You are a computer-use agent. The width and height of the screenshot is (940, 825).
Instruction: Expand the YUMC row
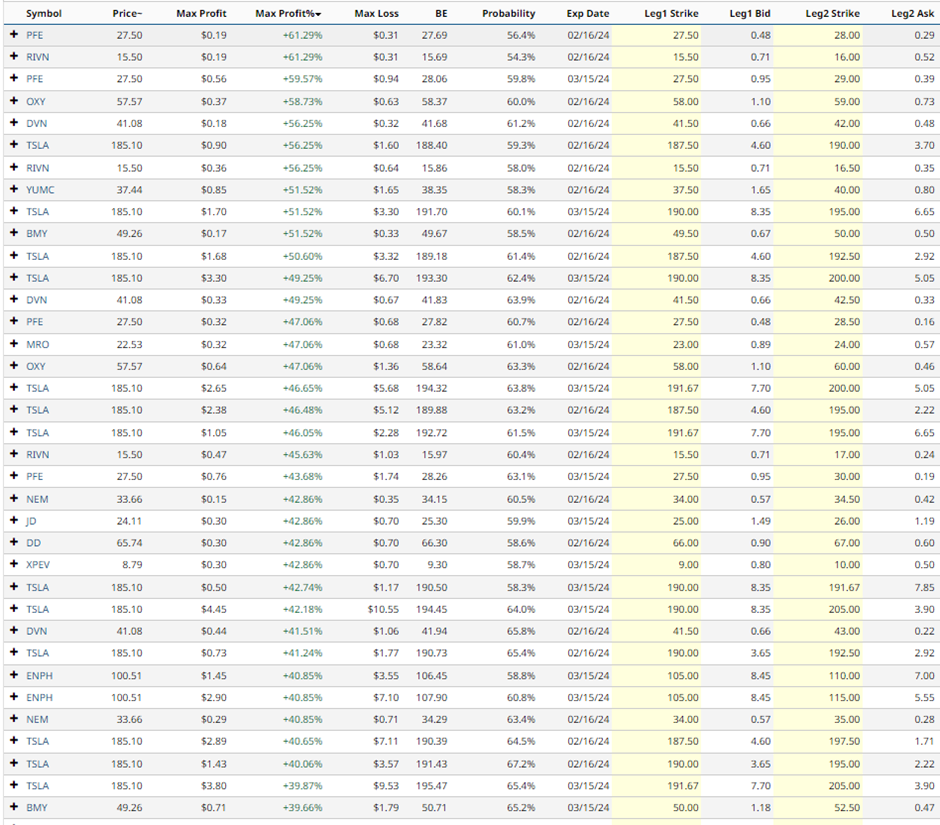pos(14,189)
